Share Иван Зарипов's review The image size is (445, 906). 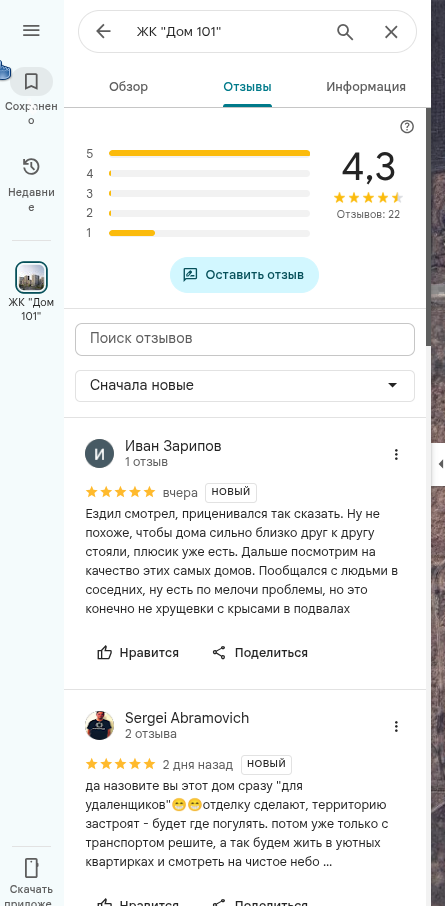(x=259, y=653)
